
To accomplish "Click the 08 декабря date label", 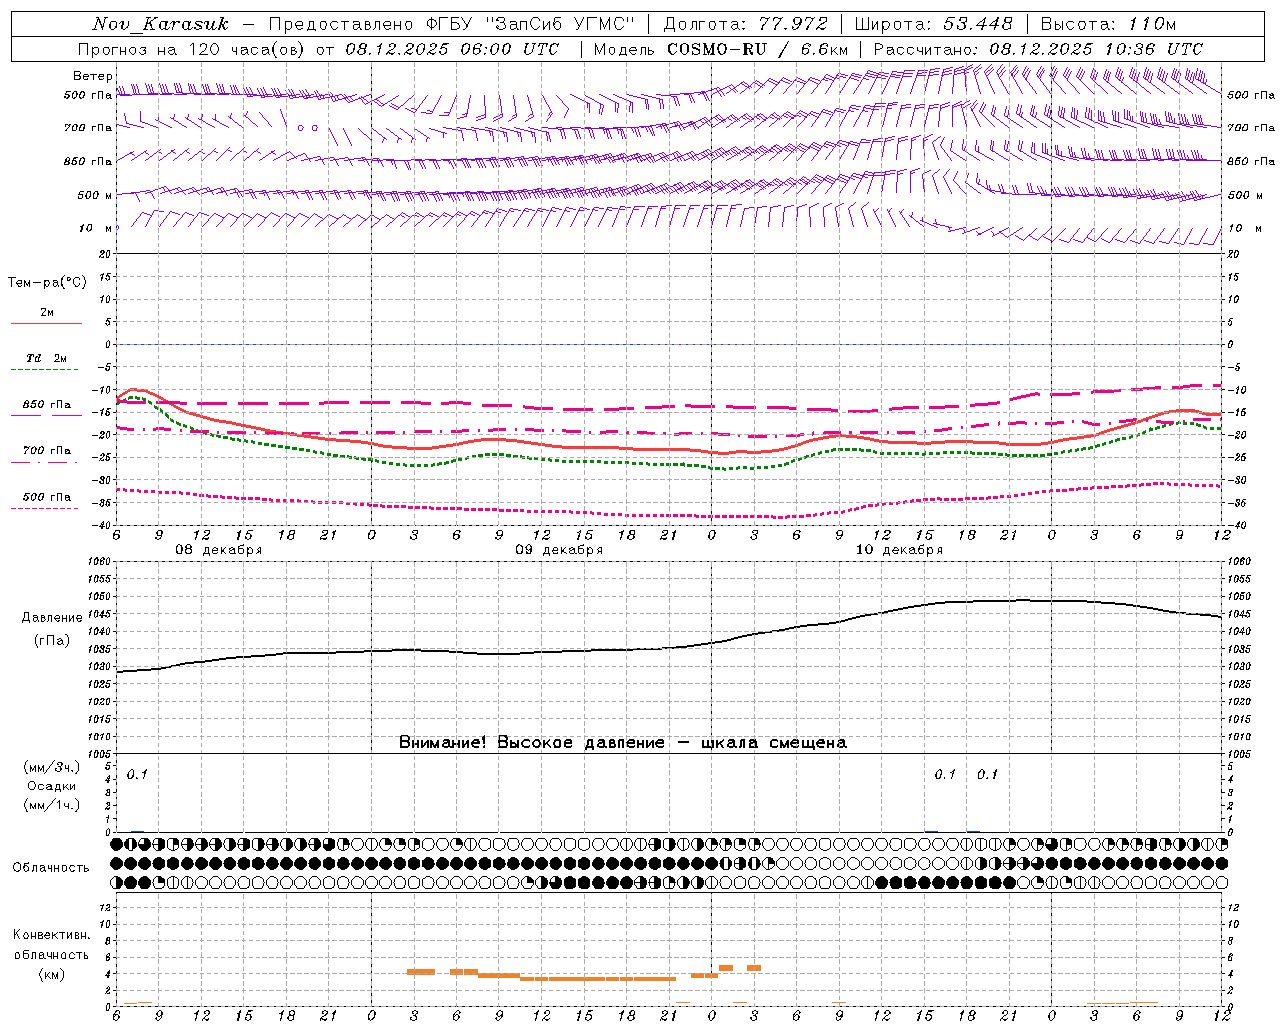I will pyautogui.click(x=219, y=550).
